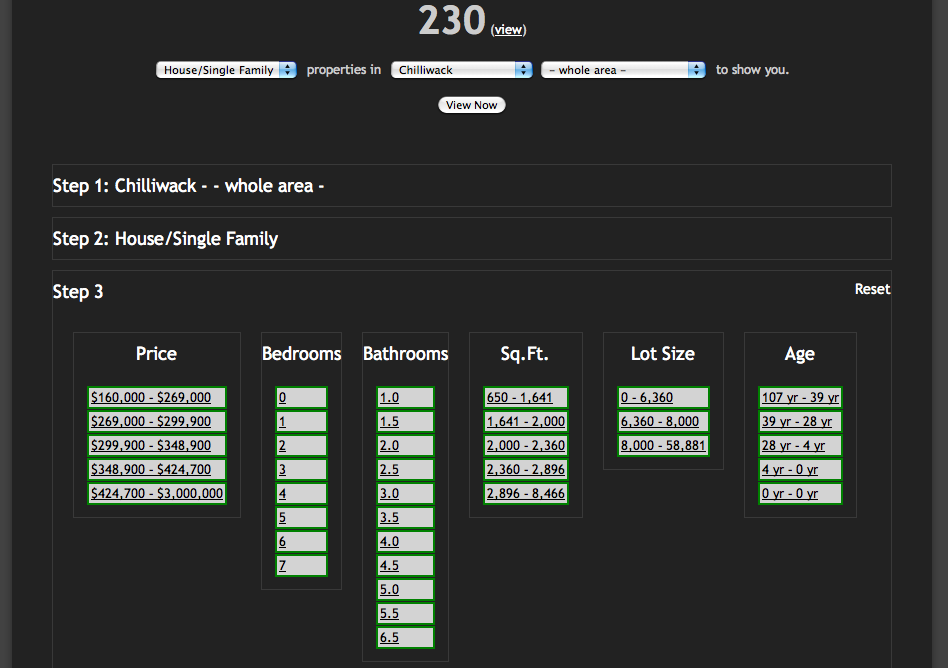This screenshot has height=668, width=948.
Task: Click the Age column heading
Action: pyautogui.click(x=800, y=354)
